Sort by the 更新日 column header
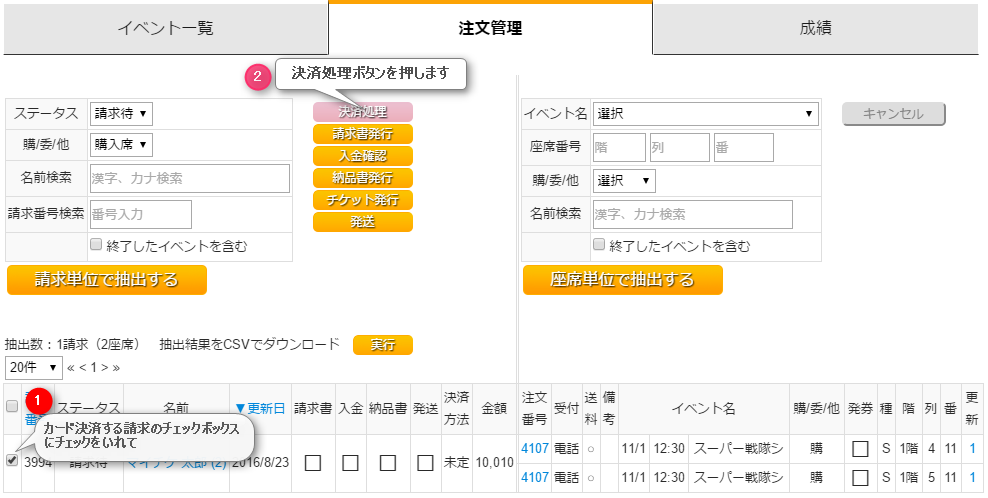988x498 pixels. [x=260, y=408]
